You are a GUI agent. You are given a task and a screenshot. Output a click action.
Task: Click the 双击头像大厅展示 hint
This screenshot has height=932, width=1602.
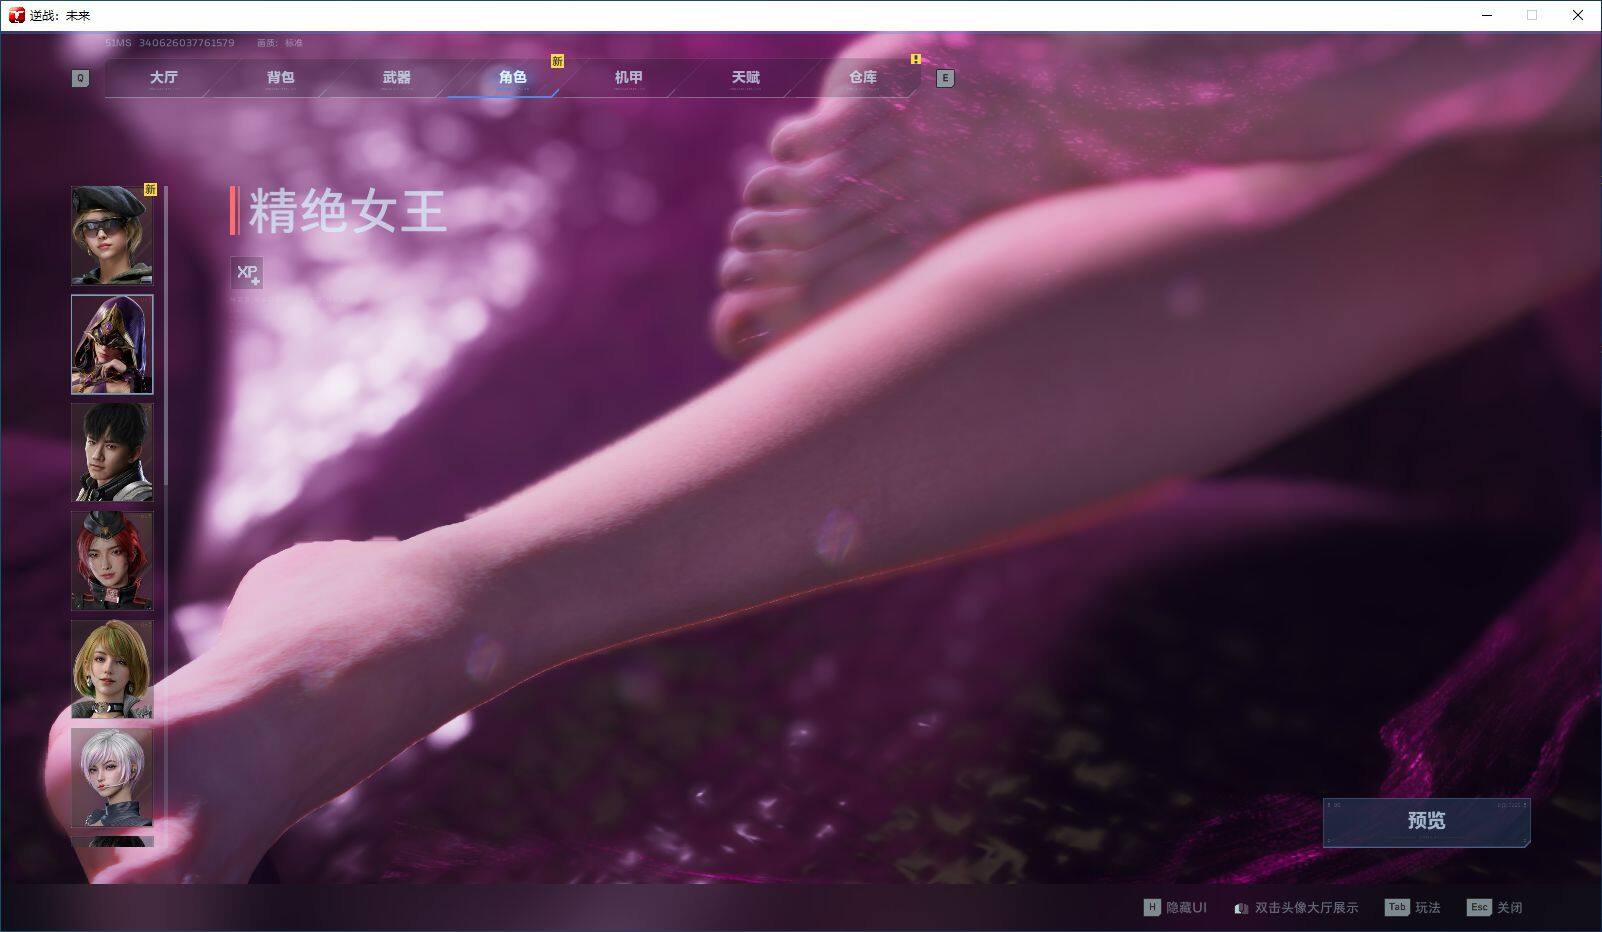click(x=1296, y=908)
